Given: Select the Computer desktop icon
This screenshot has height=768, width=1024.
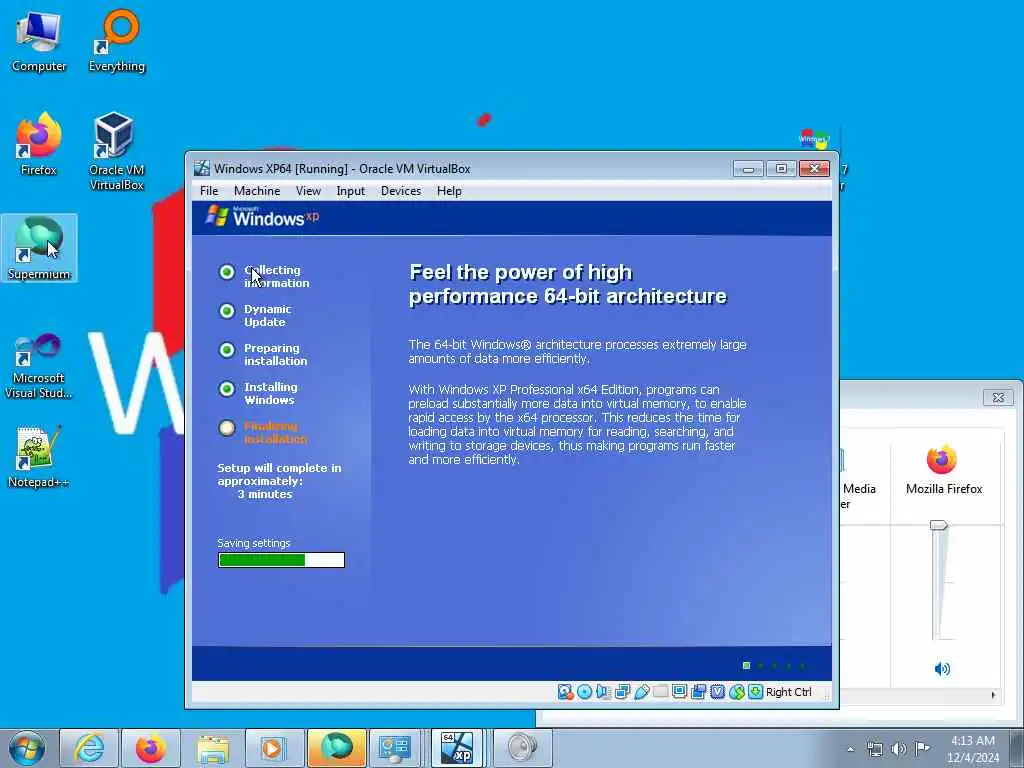Looking at the screenshot, I should coord(39,41).
